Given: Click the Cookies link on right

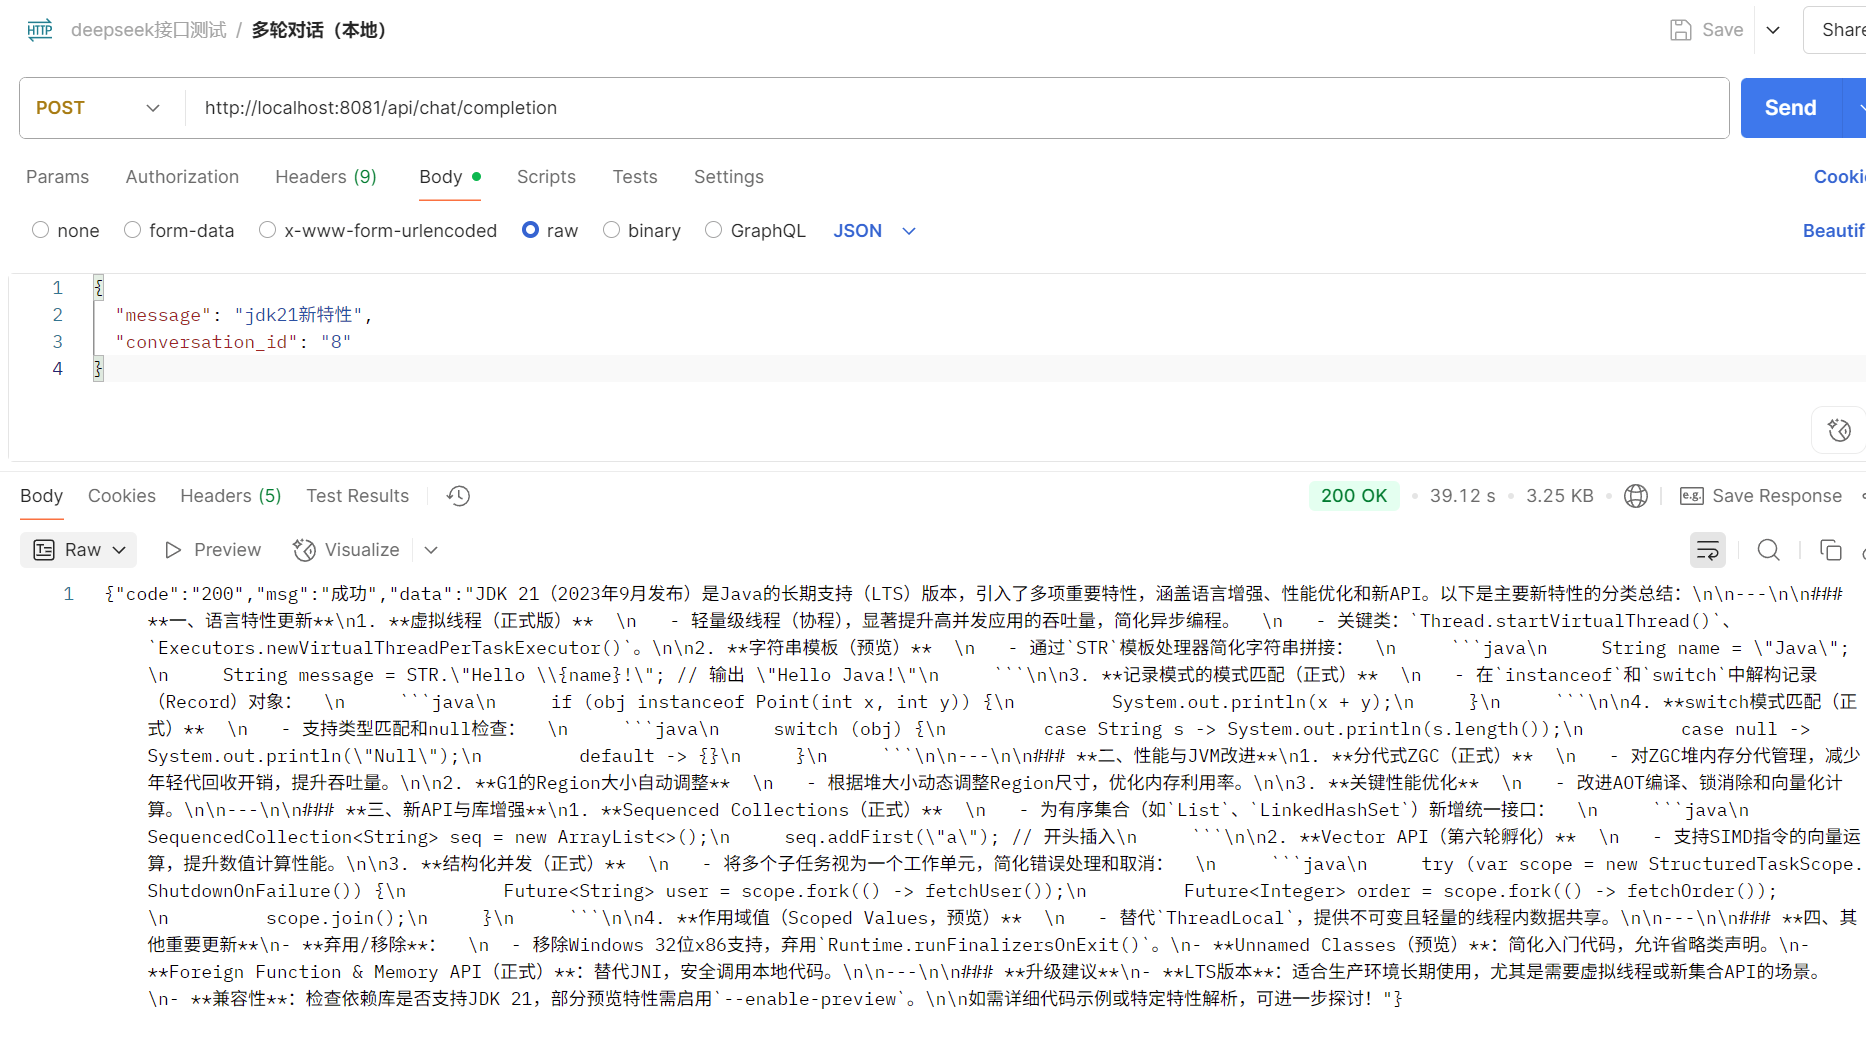Looking at the screenshot, I should pyautogui.click(x=1840, y=177).
